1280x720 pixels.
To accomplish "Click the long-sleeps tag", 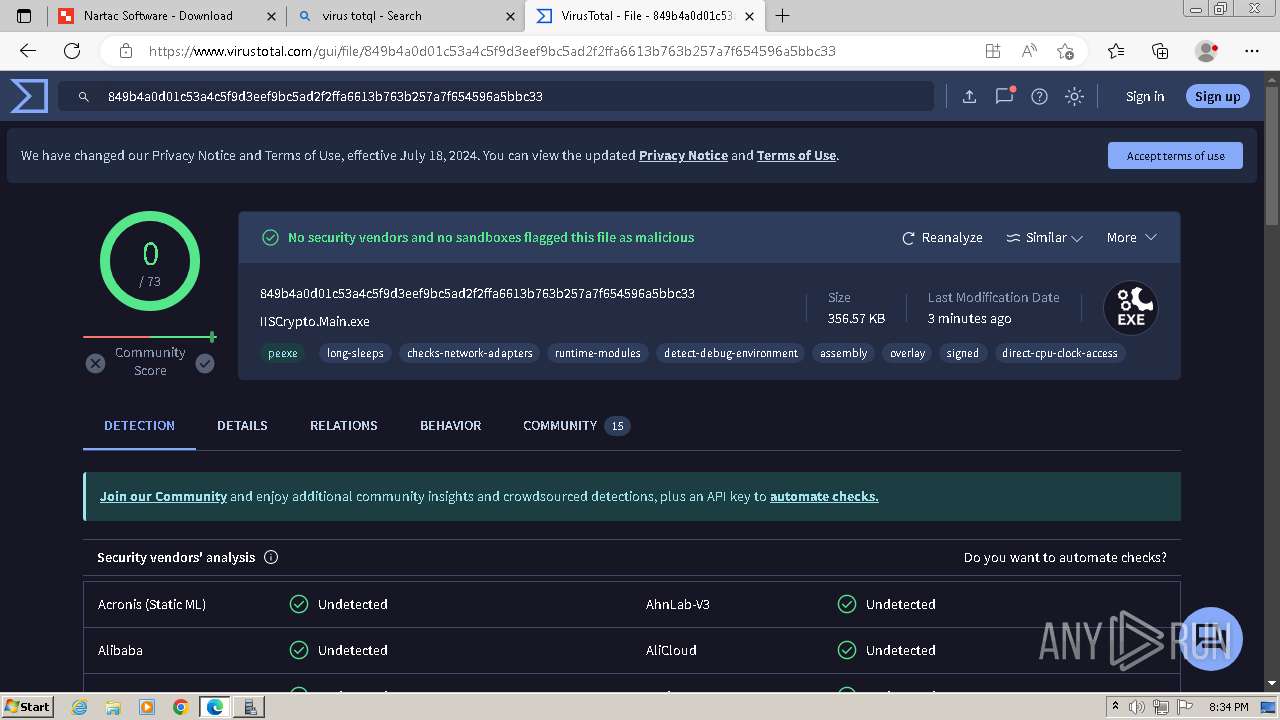I will [x=355, y=353].
